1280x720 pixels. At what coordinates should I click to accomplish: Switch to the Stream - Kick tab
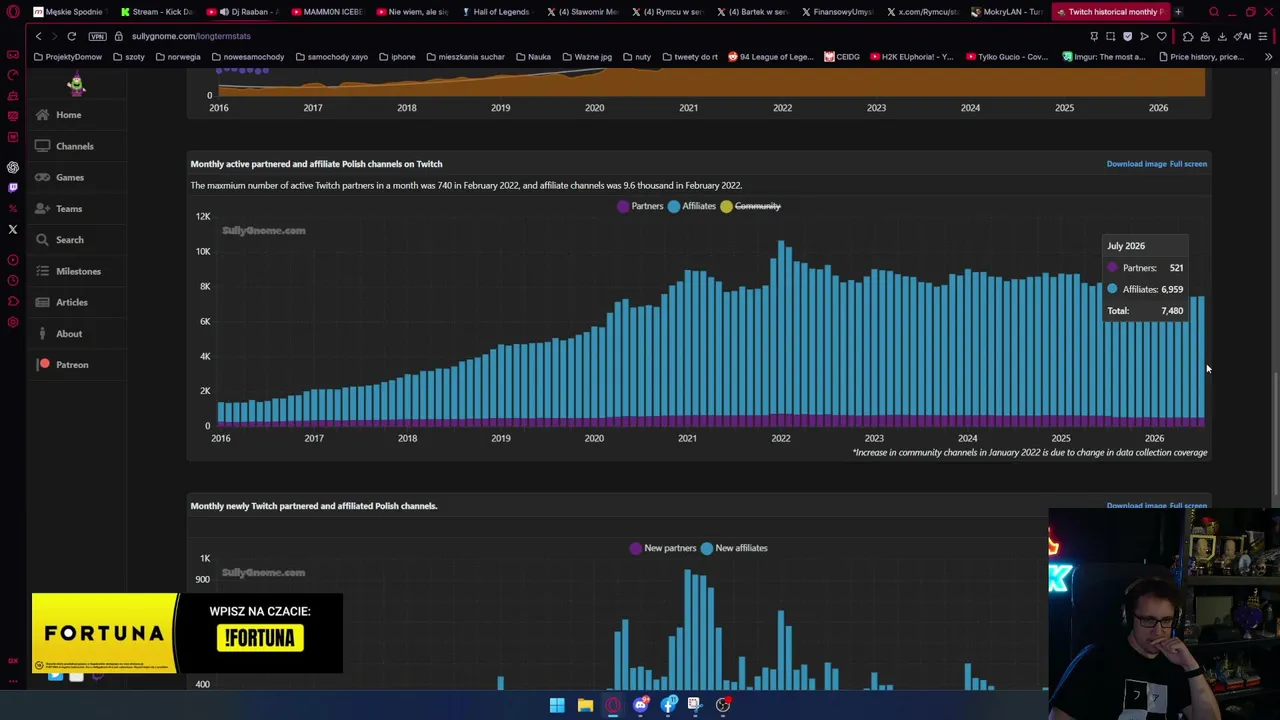coord(157,12)
